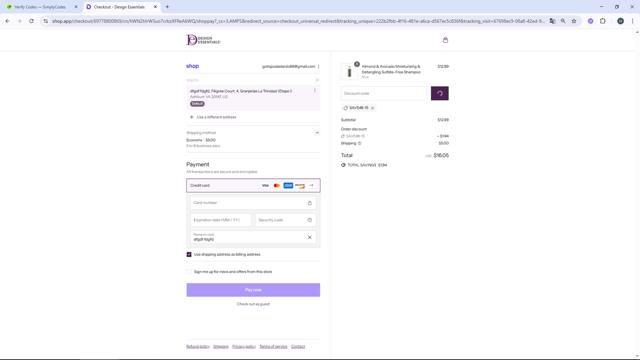Viewport: 640px width, 360px height.
Task: Select the Checkout - Design Essentials tab
Action: [x=120, y=7]
